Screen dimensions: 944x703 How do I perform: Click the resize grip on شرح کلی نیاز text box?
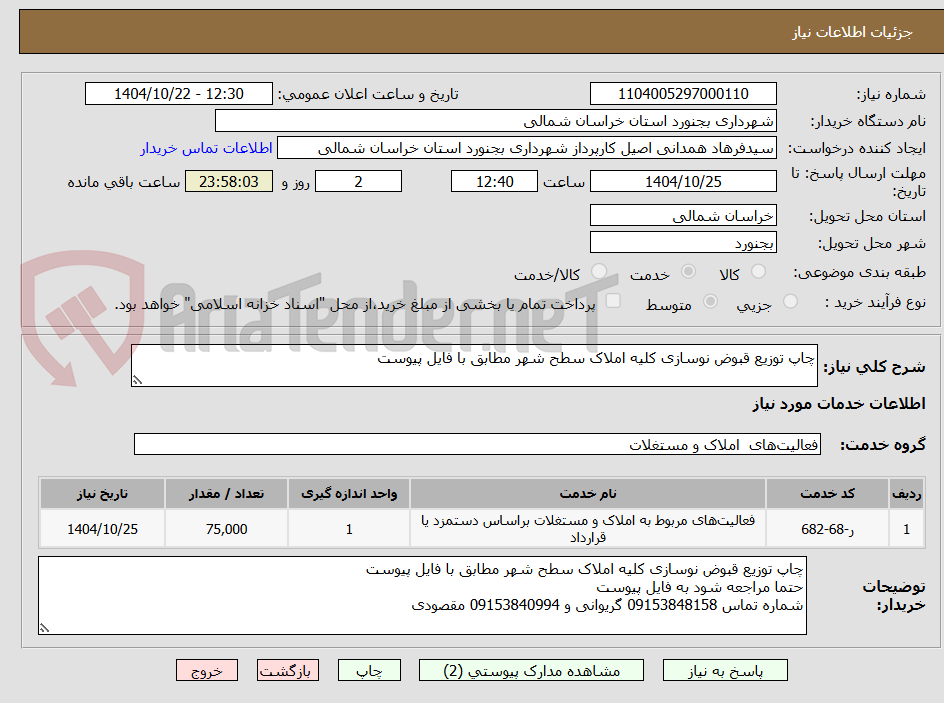tap(137, 378)
